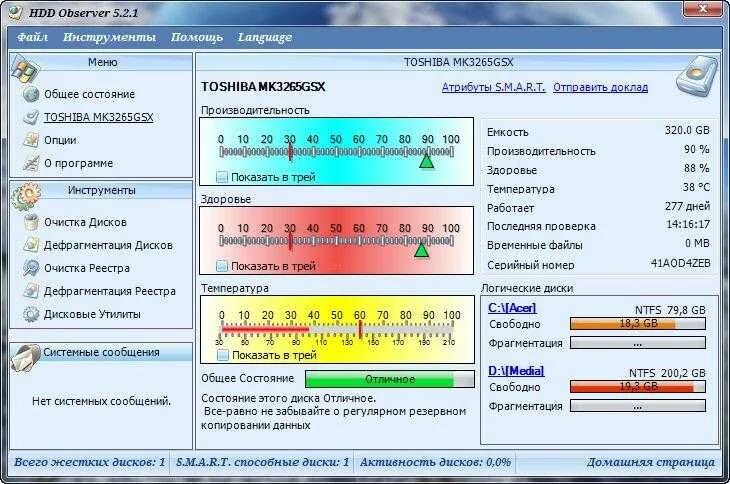Click the Windows flag icon in Меню header
This screenshot has height=484, width=730.
(25, 70)
